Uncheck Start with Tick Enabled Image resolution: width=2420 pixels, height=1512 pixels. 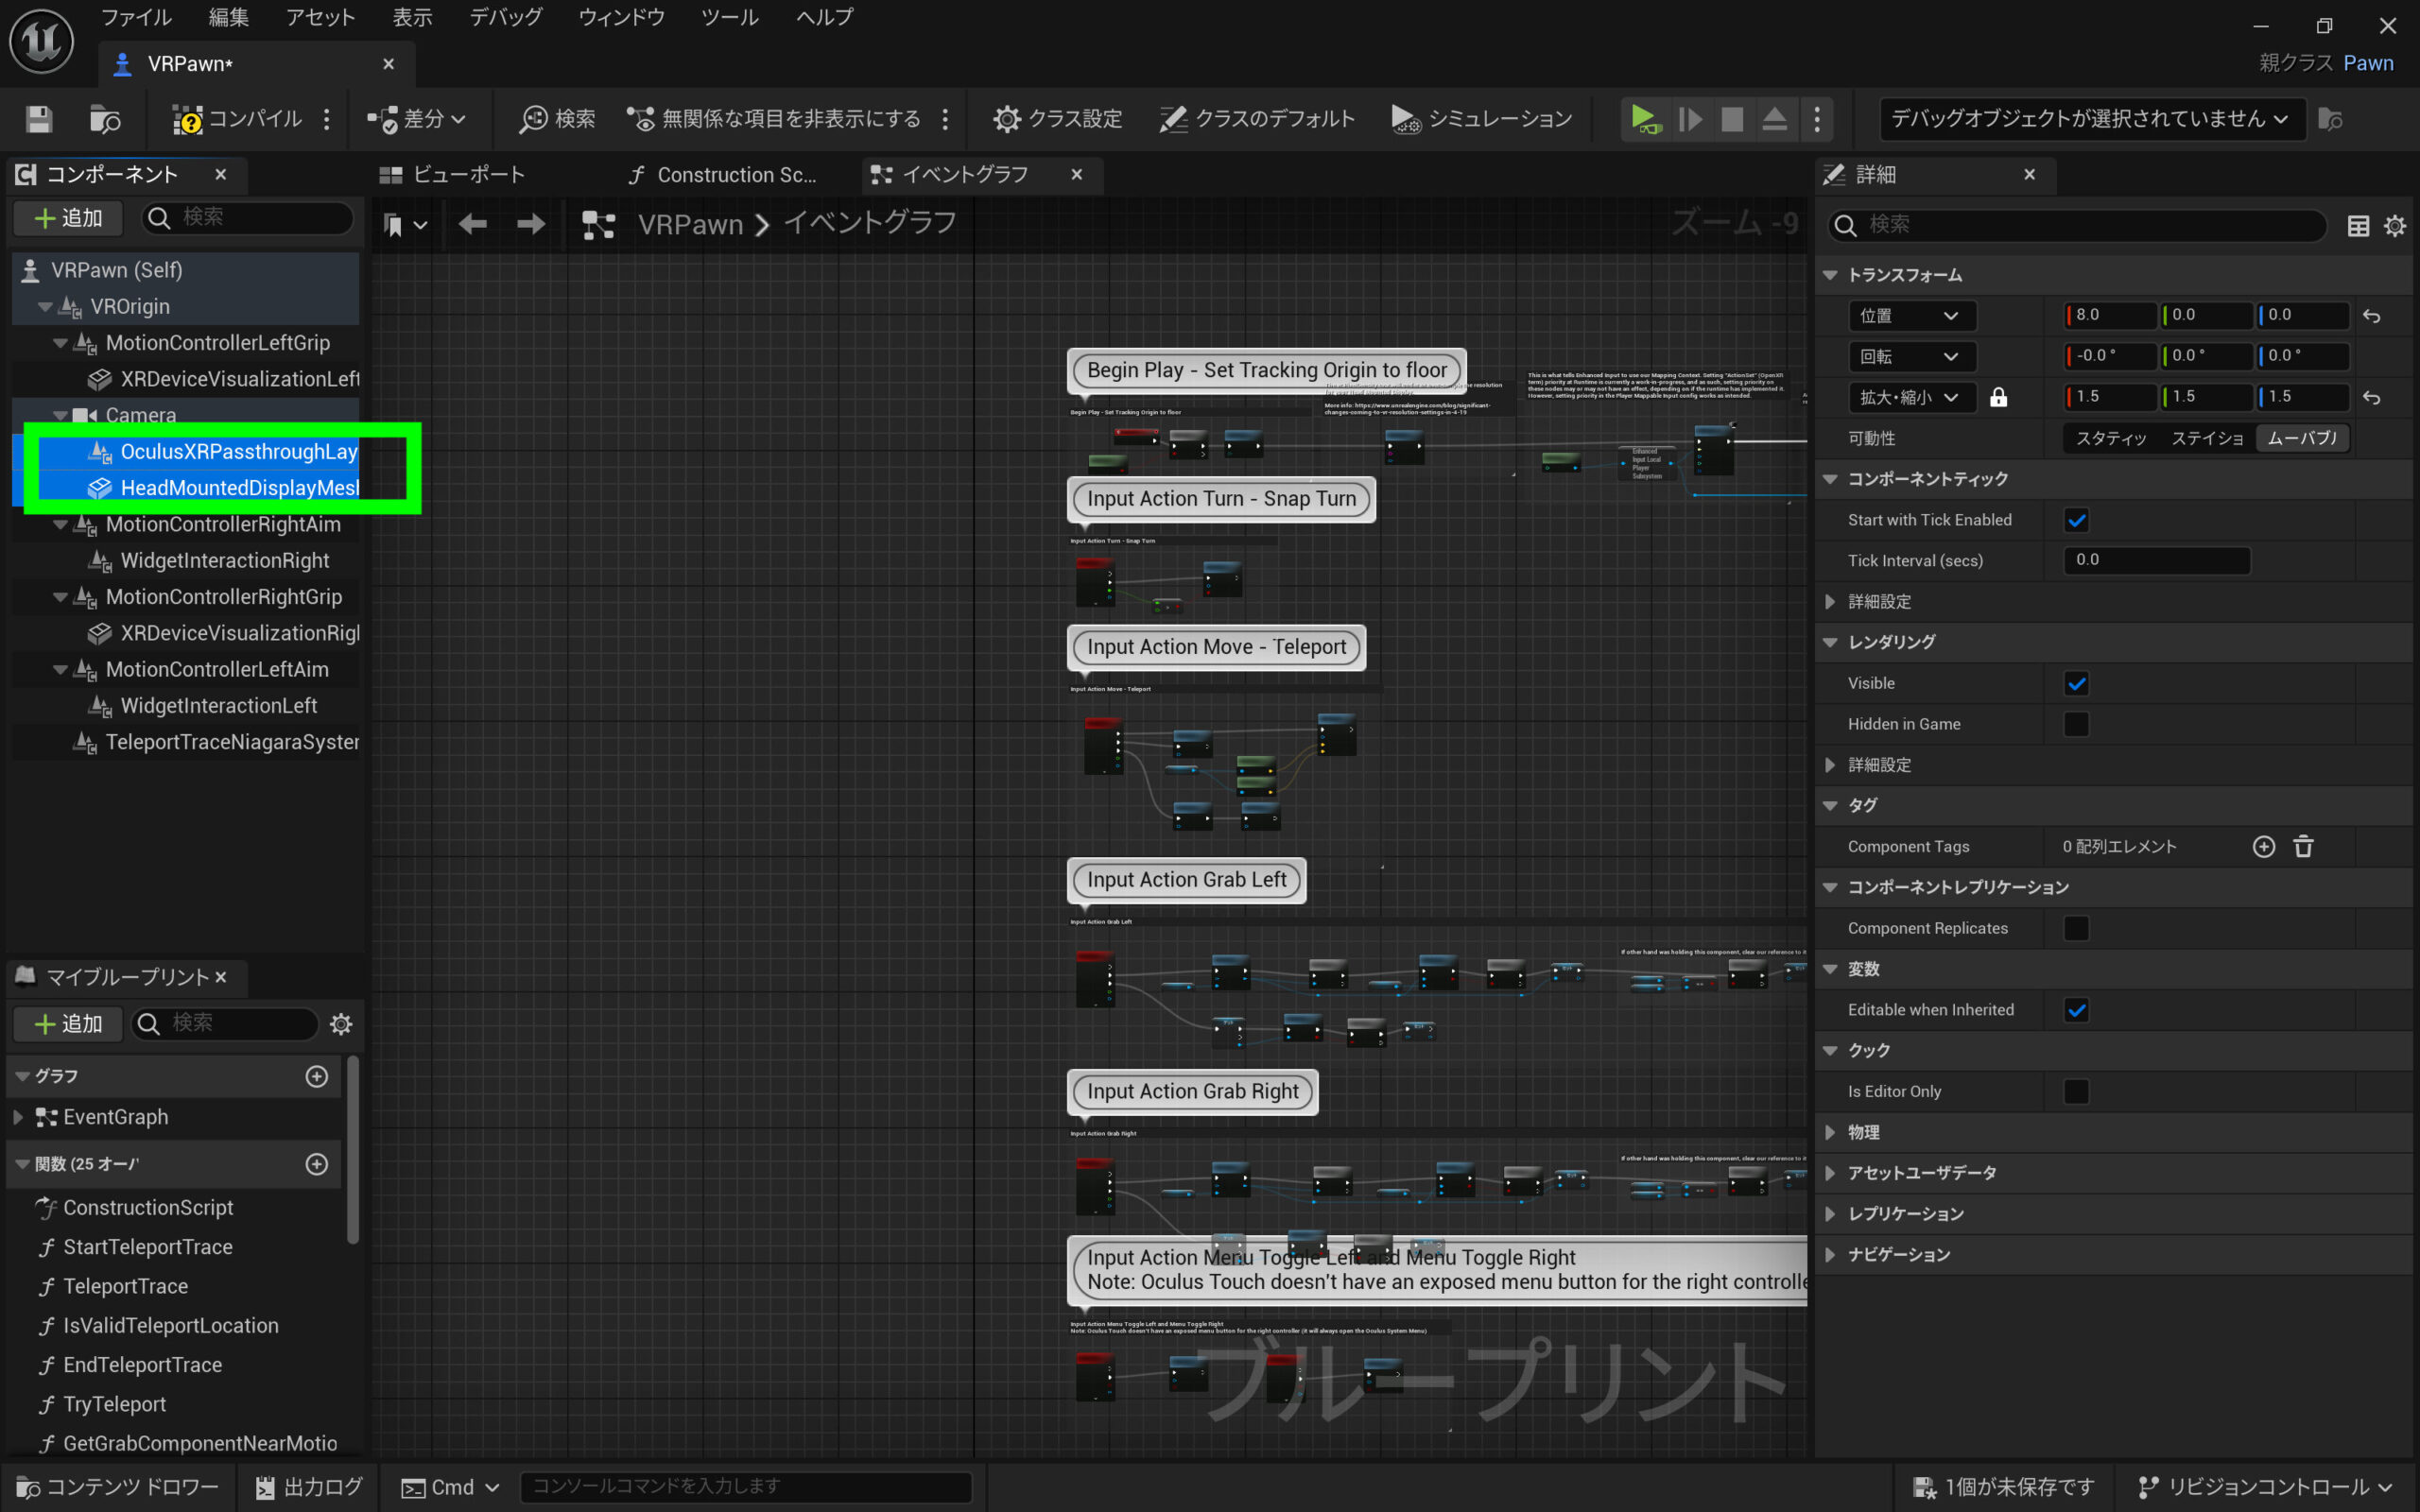(2076, 520)
